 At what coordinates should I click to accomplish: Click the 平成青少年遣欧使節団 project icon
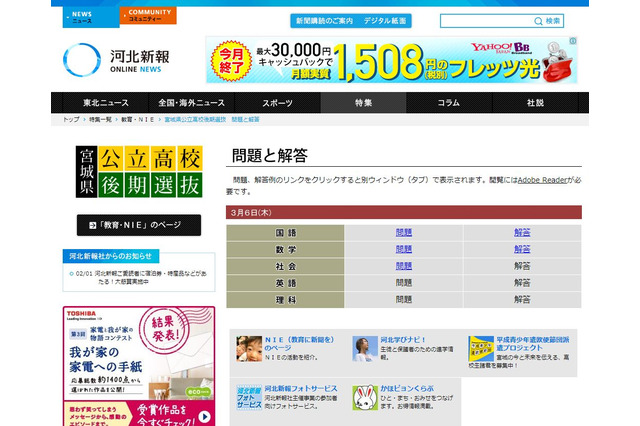[x=481, y=349]
